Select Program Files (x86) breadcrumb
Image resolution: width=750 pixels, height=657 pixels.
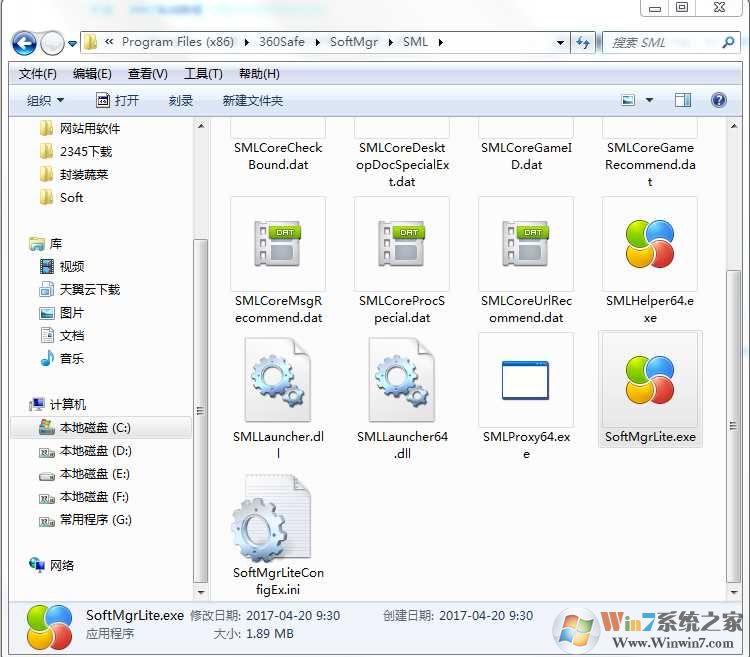(177, 42)
